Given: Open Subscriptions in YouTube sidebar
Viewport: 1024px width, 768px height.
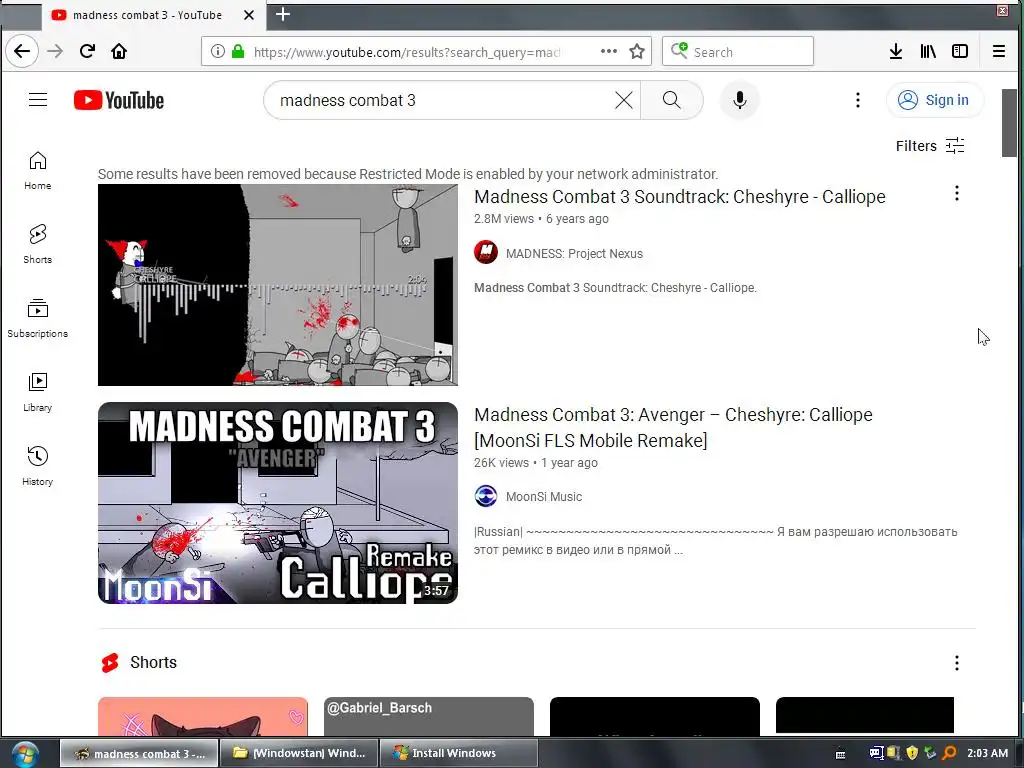Looking at the screenshot, I should (37, 318).
